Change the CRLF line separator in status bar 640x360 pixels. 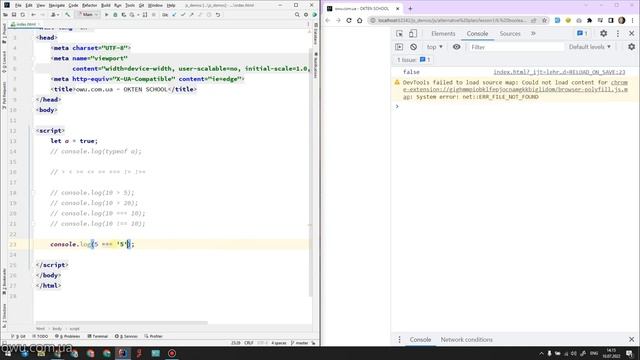[249, 343]
